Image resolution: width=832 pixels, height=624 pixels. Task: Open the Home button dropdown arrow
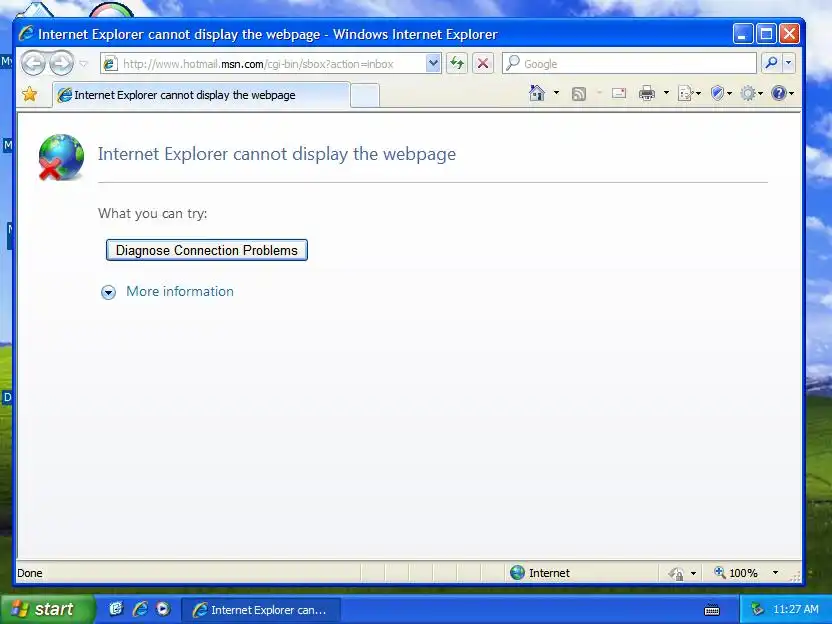(556, 93)
